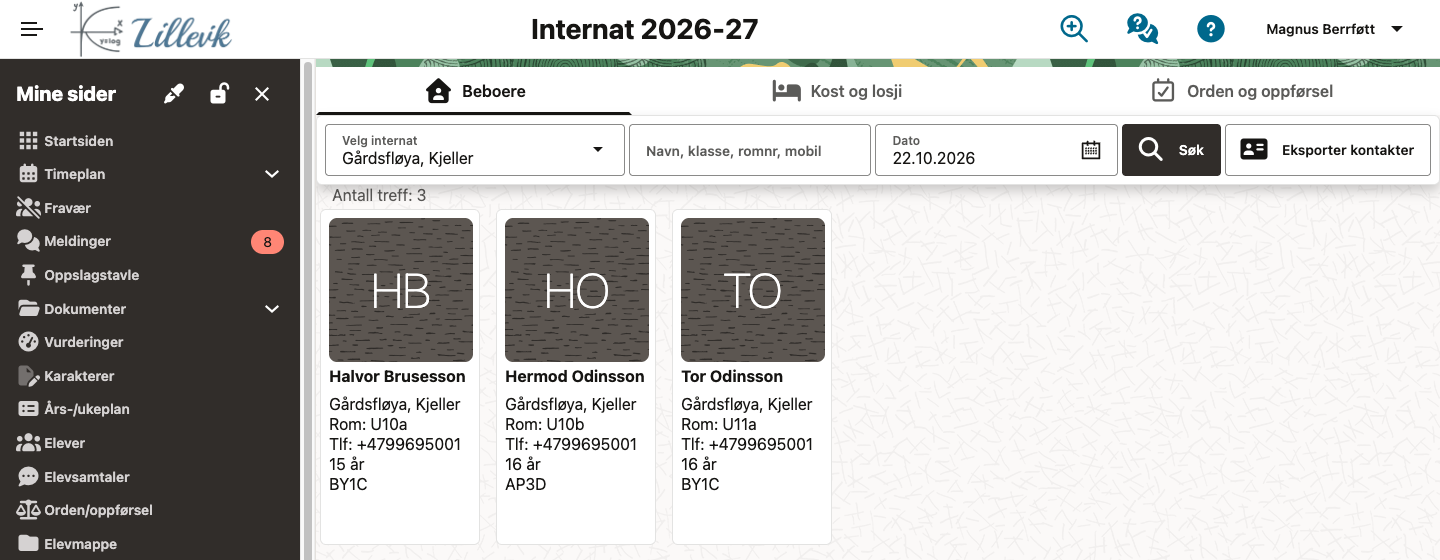Click the Oppslagstavle pushpin icon

[28, 275]
